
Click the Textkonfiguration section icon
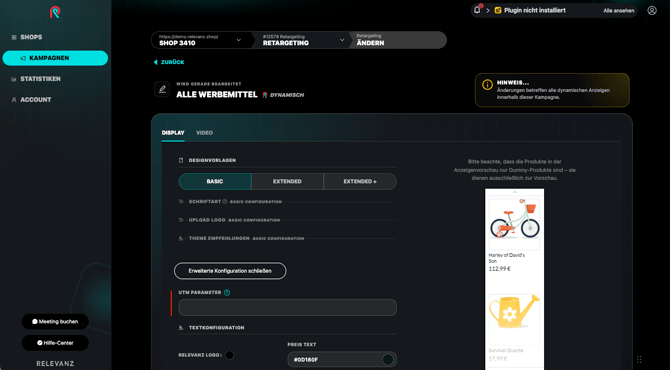coord(181,328)
